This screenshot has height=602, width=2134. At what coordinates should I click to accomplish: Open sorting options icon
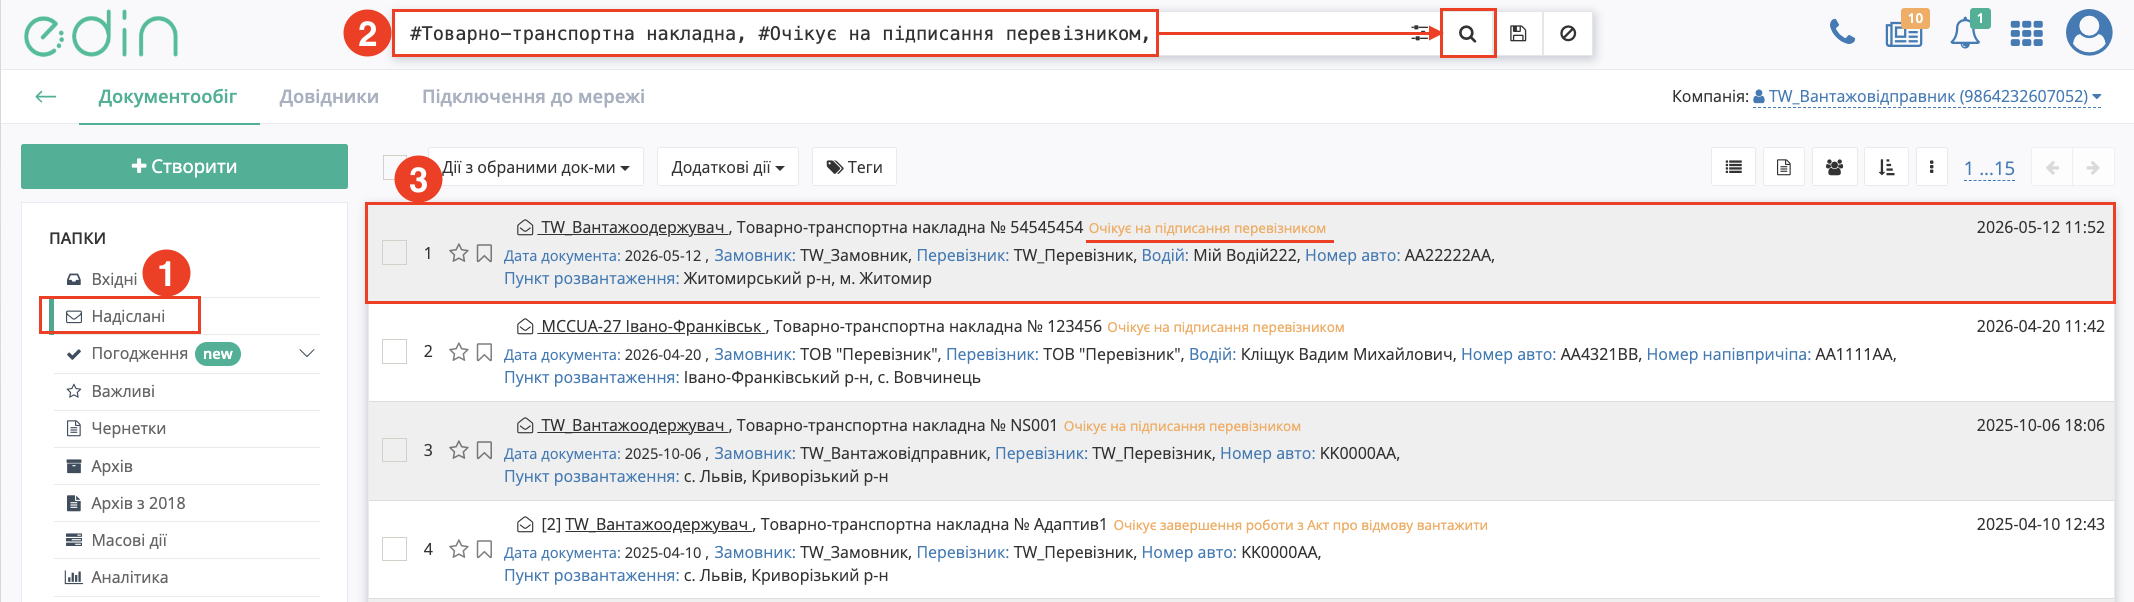click(x=1887, y=167)
